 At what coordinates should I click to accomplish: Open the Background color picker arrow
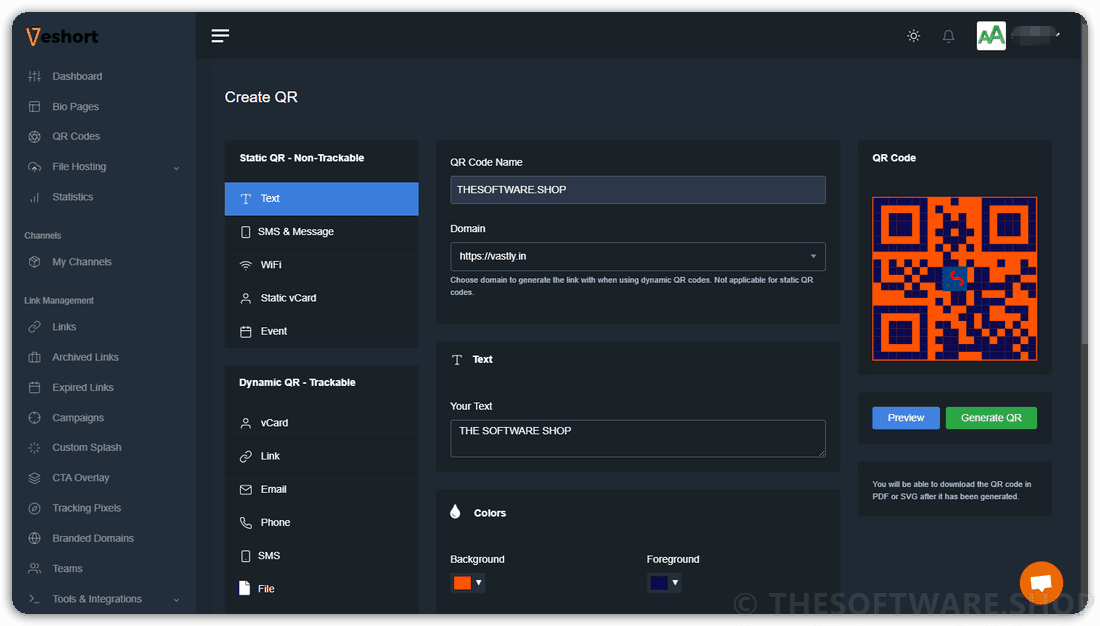[x=478, y=582]
